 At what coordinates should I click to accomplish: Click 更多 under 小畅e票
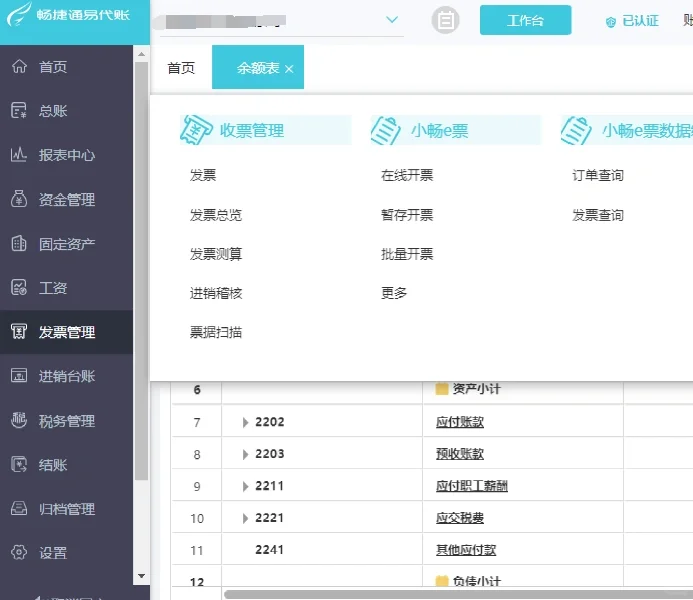(394, 293)
